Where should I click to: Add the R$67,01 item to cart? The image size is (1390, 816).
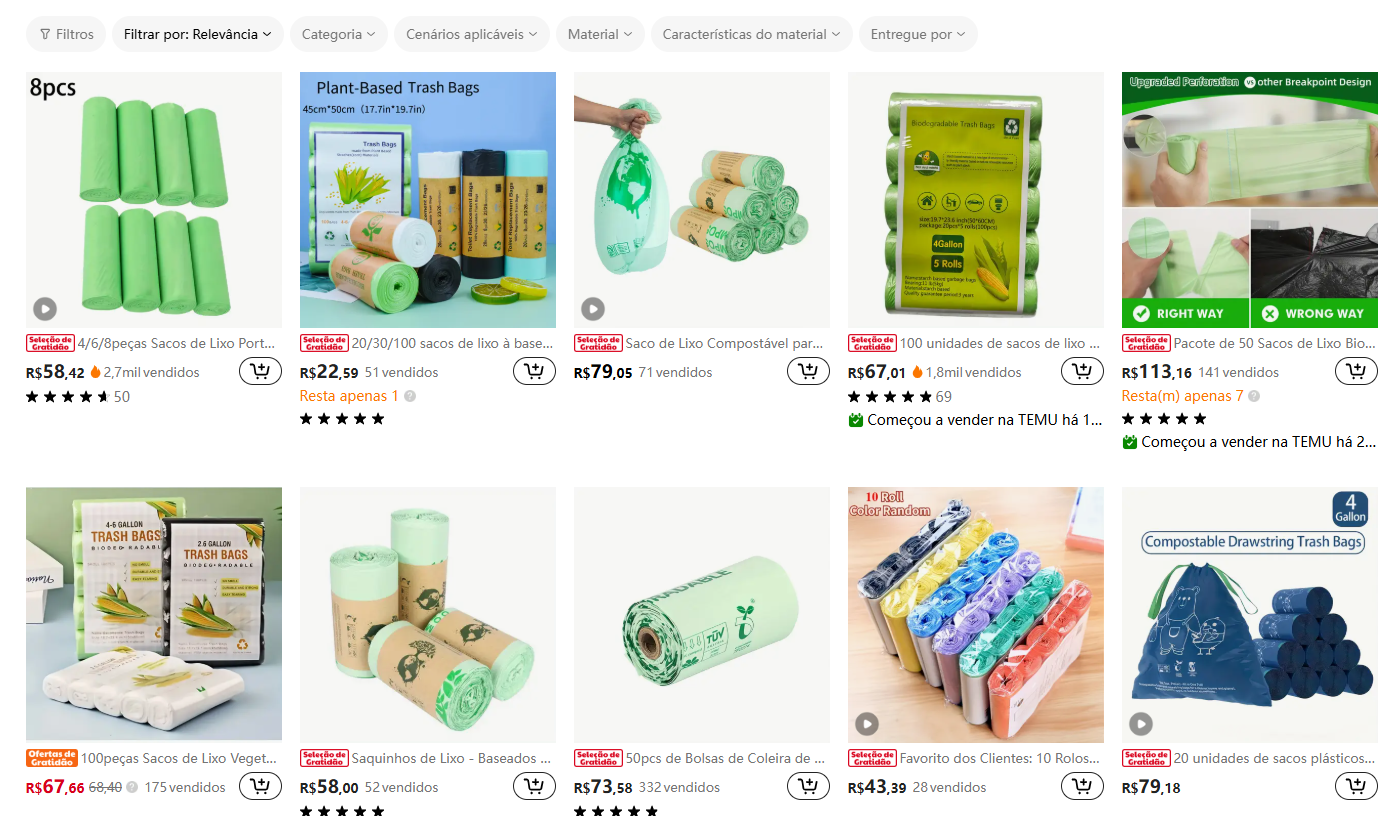pyautogui.click(x=1082, y=372)
